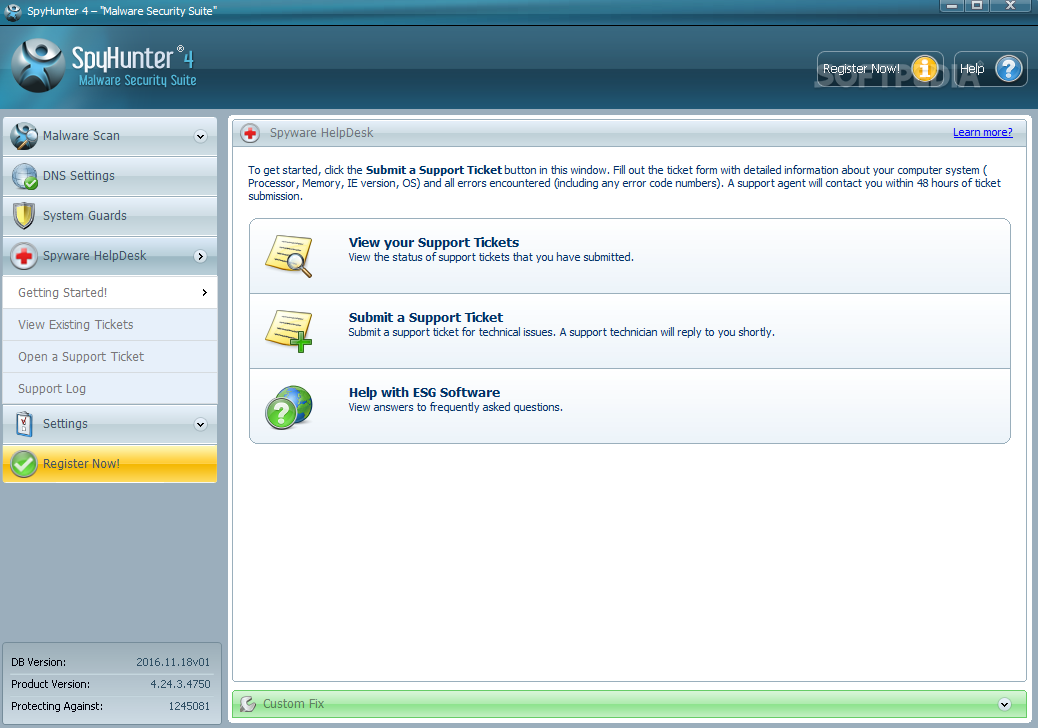Select Getting Started! submenu item
1038x728 pixels.
110,293
